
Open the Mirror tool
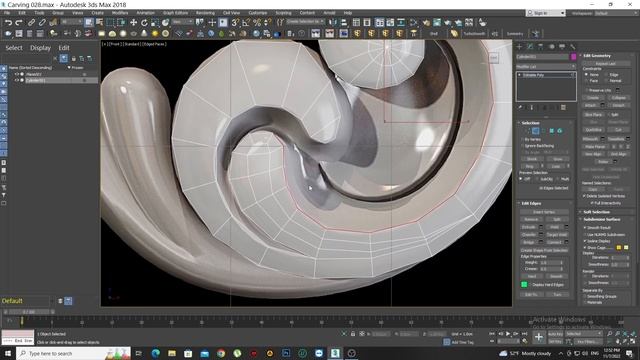coord(333,22)
